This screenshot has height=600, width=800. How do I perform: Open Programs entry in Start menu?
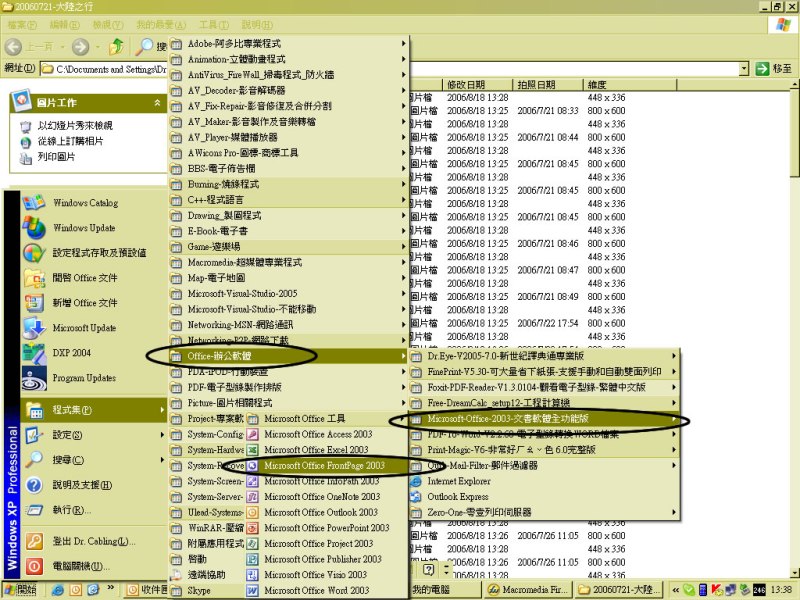click(x=94, y=410)
